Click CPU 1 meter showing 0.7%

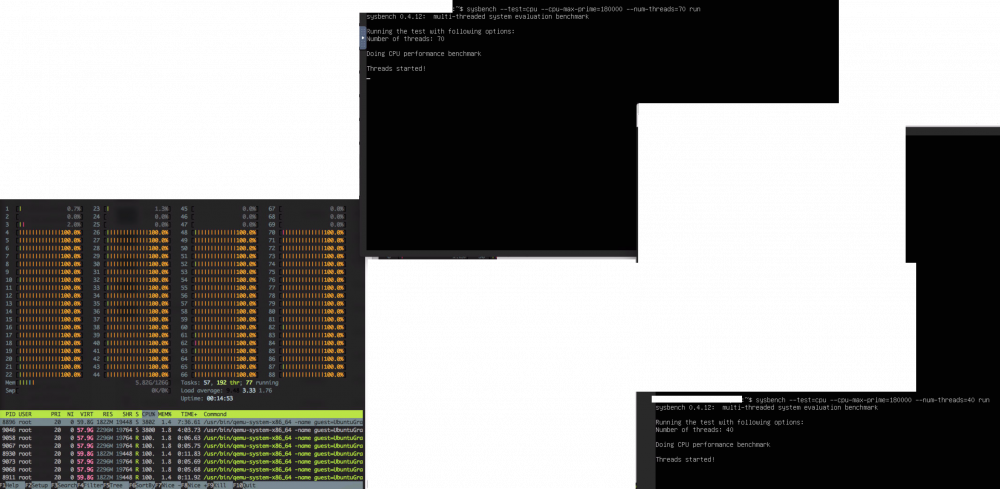pos(44,208)
